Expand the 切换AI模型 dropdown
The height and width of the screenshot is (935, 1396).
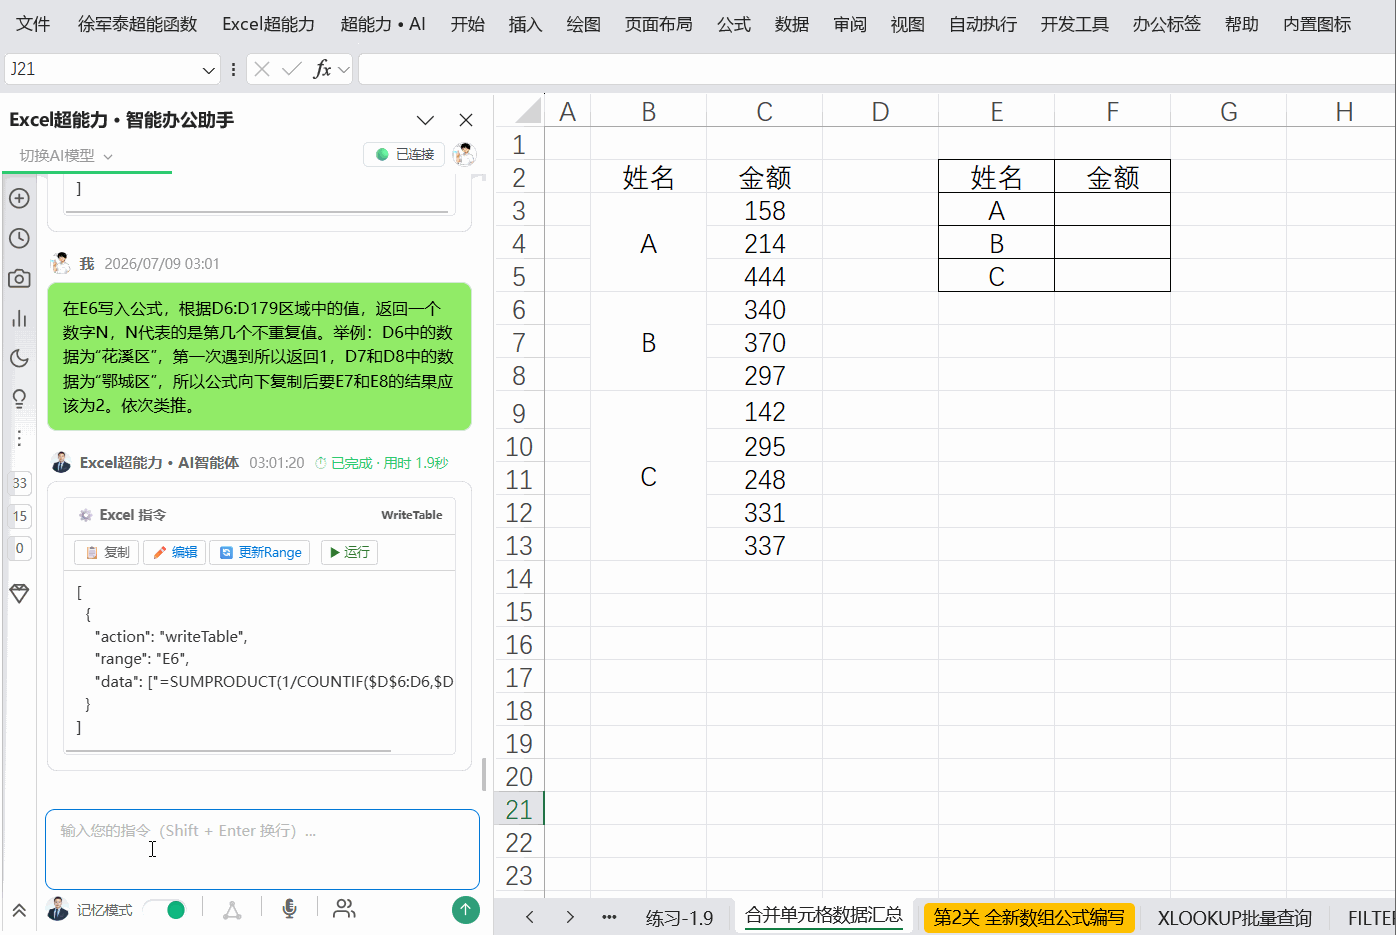(x=65, y=155)
